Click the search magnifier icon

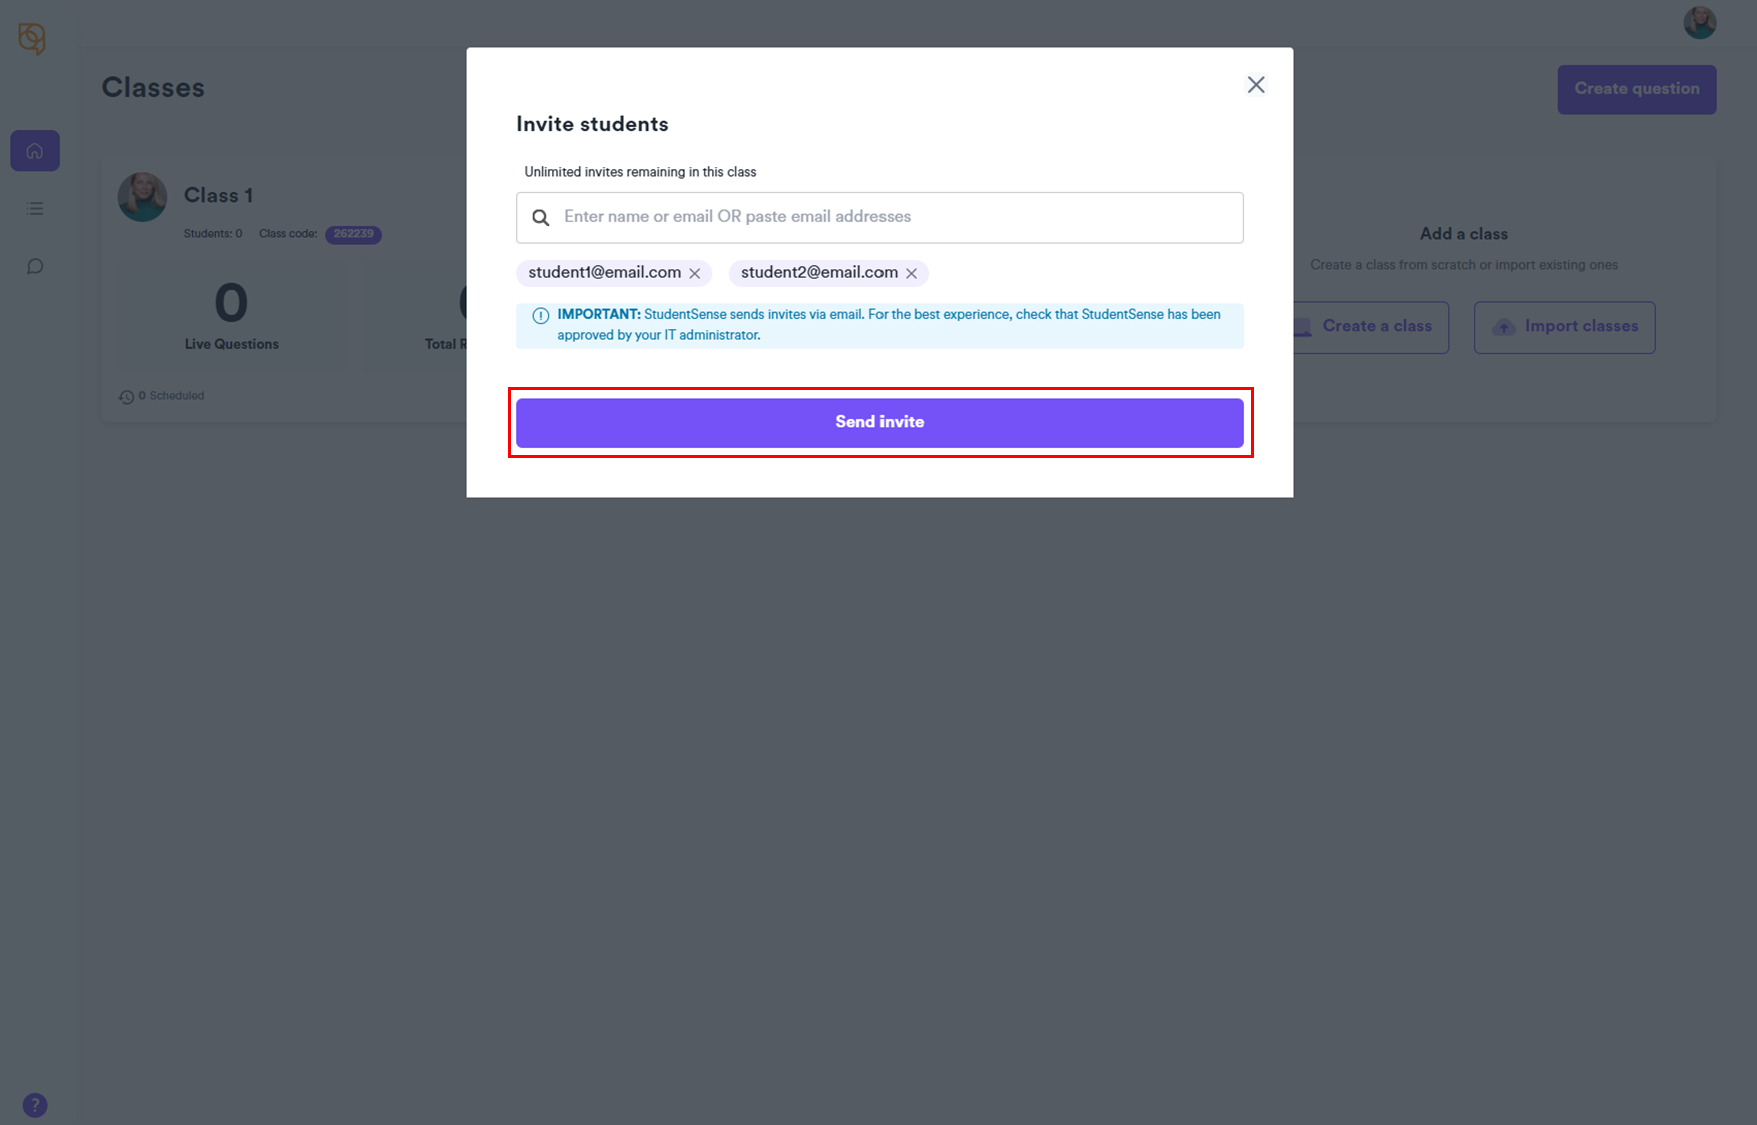pyautogui.click(x=541, y=218)
